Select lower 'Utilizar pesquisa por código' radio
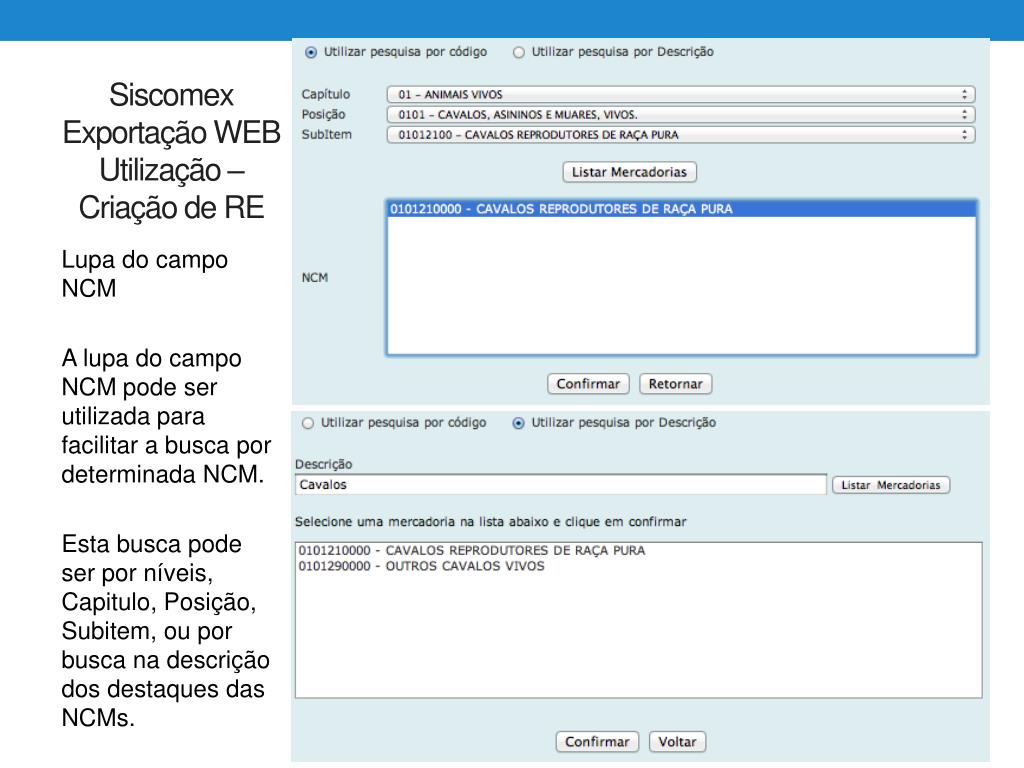1024x768 pixels. point(308,423)
